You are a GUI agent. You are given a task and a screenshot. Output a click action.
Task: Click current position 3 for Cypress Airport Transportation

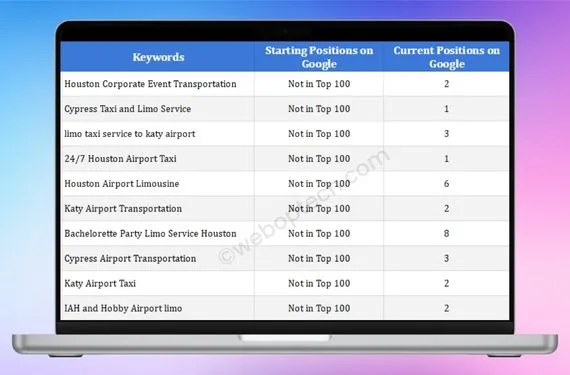click(446, 259)
